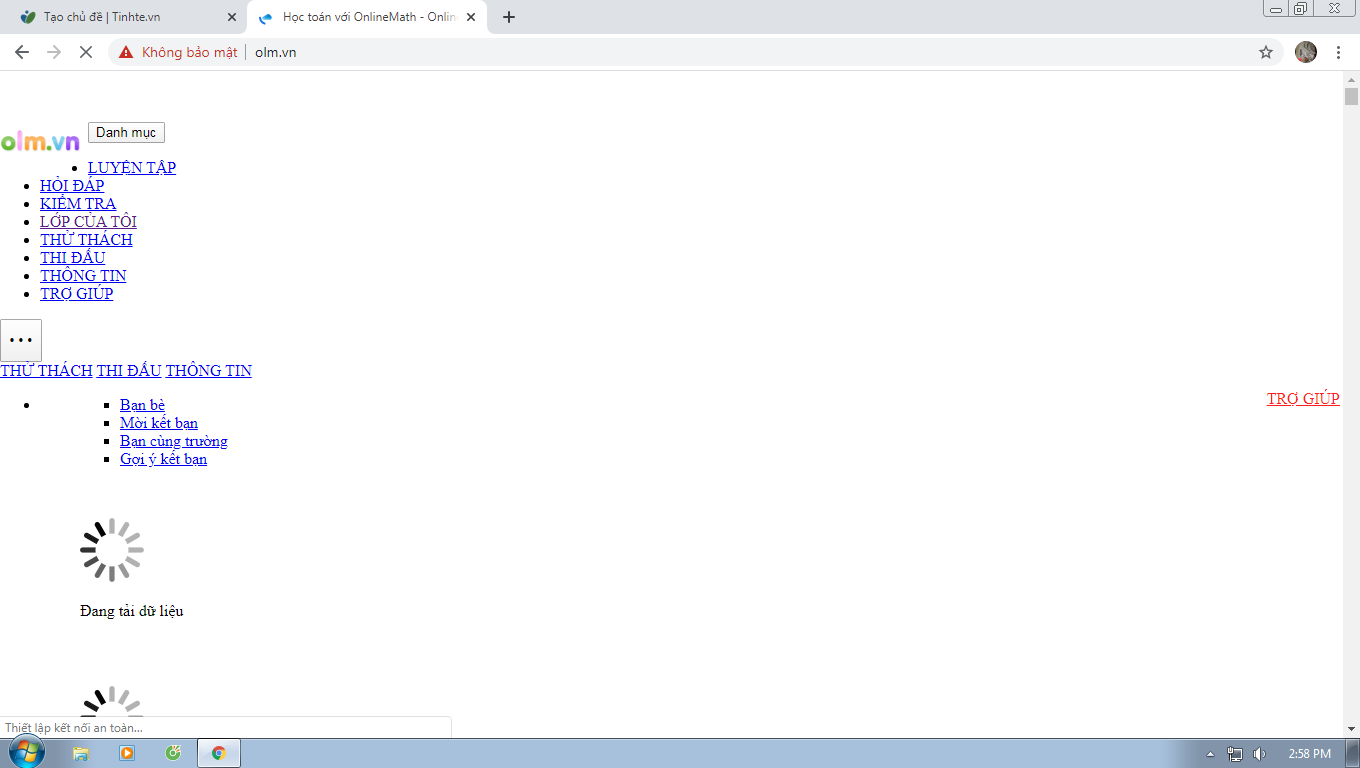Open File Explorer from the taskbar

[81, 753]
